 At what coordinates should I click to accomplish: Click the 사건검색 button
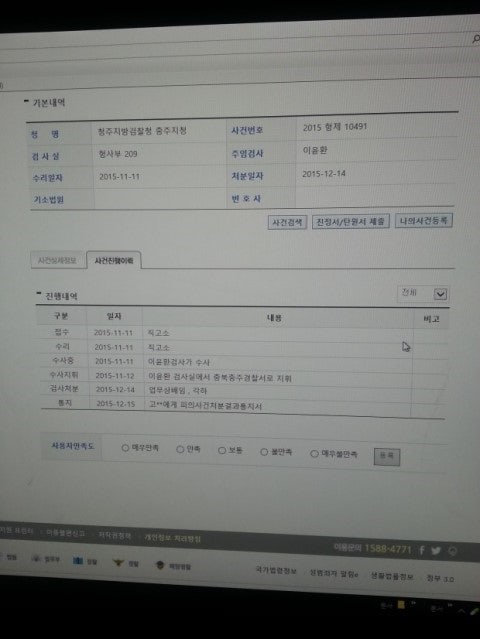click(x=287, y=223)
